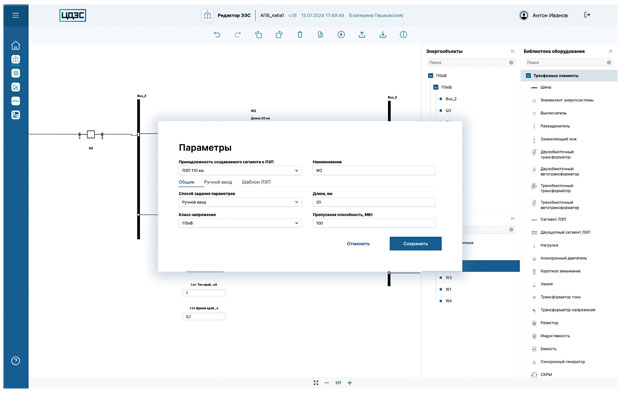620x395 pixels.
Task: Click the document icon in the toolbar
Action: [320, 35]
